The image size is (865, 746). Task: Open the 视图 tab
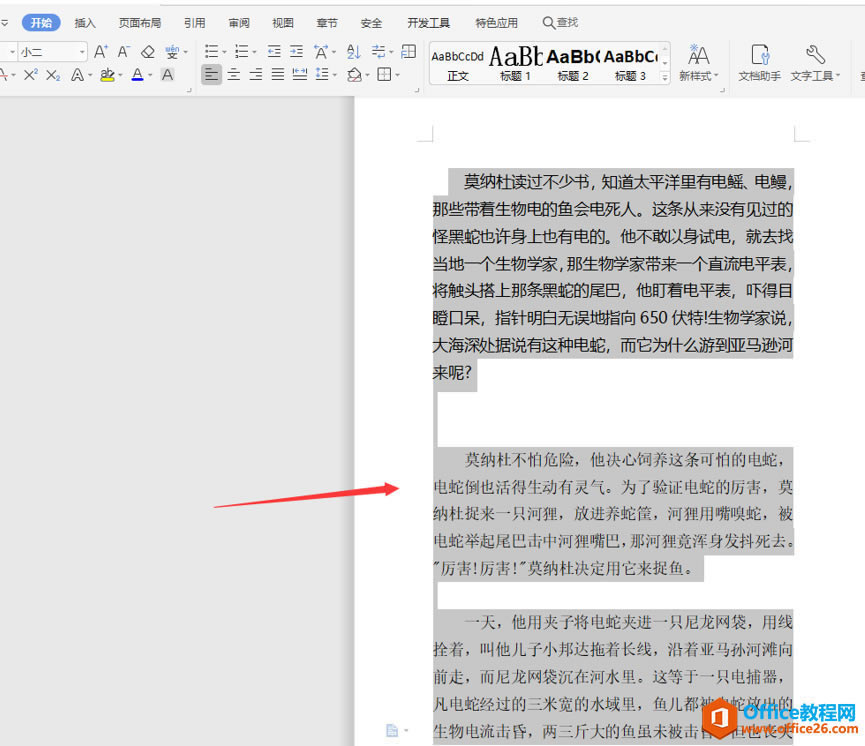(283, 23)
